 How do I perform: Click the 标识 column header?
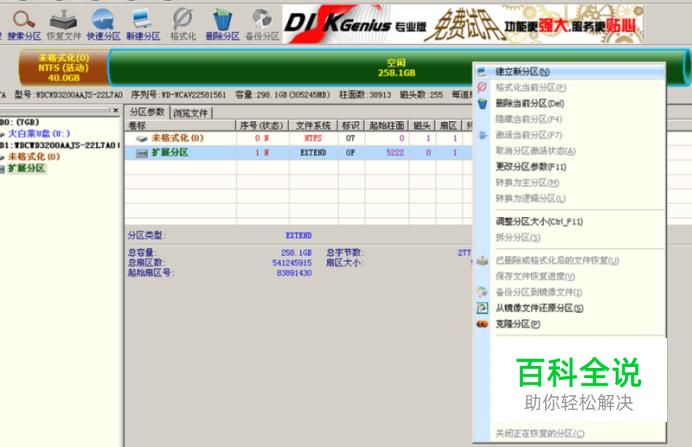351,126
